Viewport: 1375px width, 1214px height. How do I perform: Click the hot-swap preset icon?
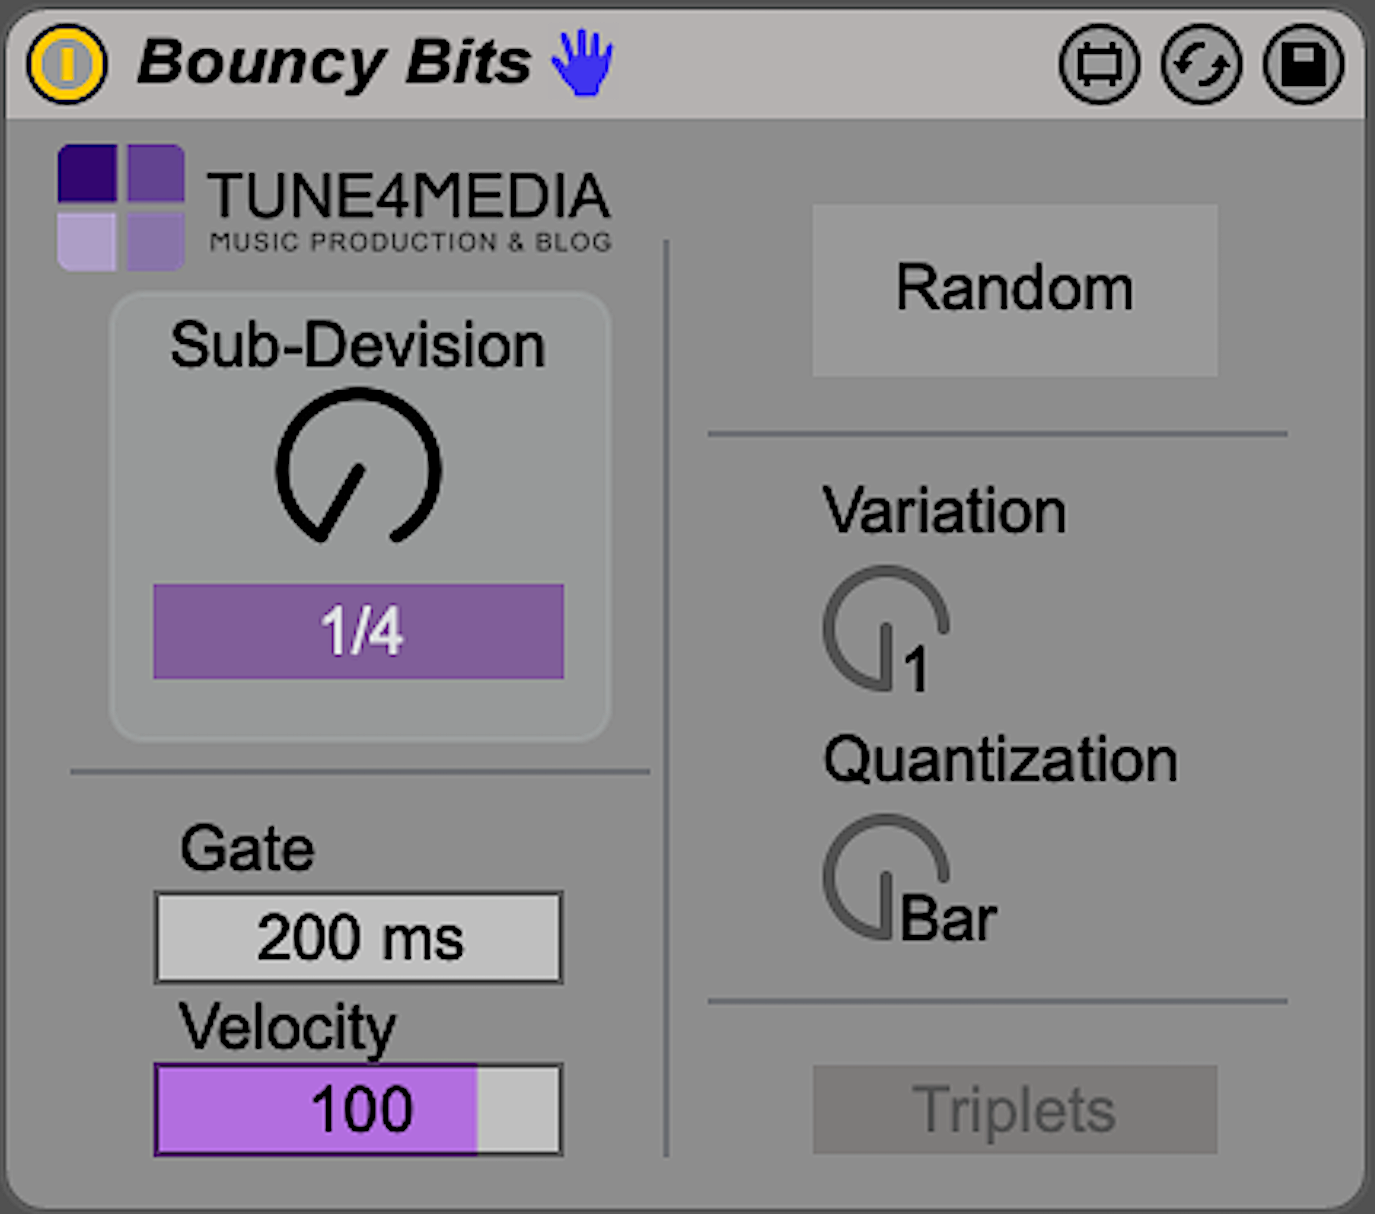(x=1201, y=65)
